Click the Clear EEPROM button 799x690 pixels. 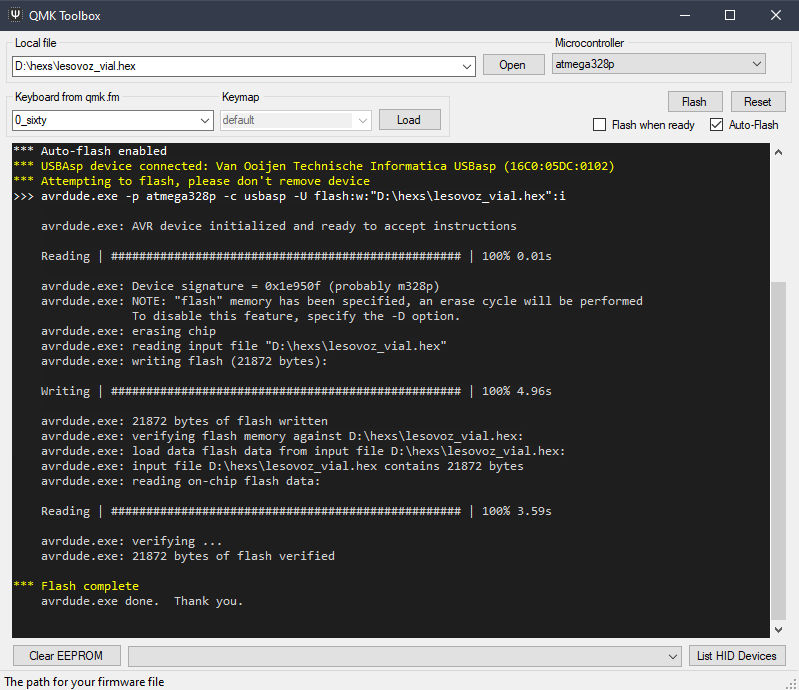66,656
